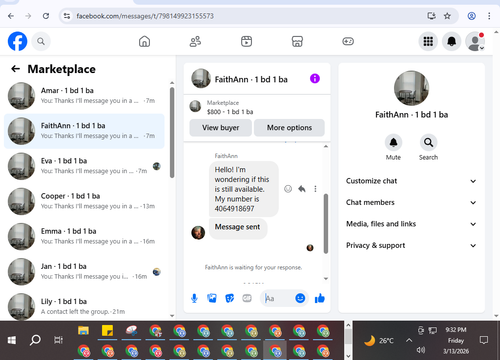This screenshot has width=500, height=360.
Task: Open Sticky Notes from the taskbar
Action: (107, 331)
